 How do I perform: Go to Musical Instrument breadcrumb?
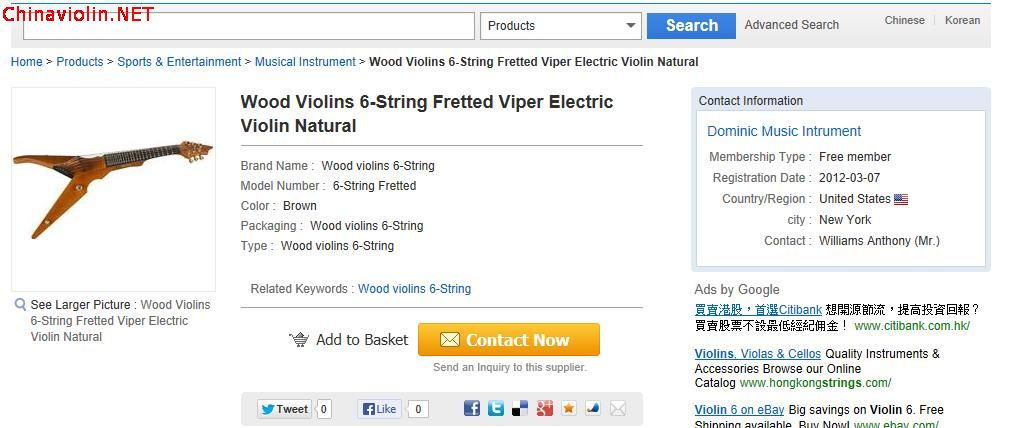pos(305,62)
